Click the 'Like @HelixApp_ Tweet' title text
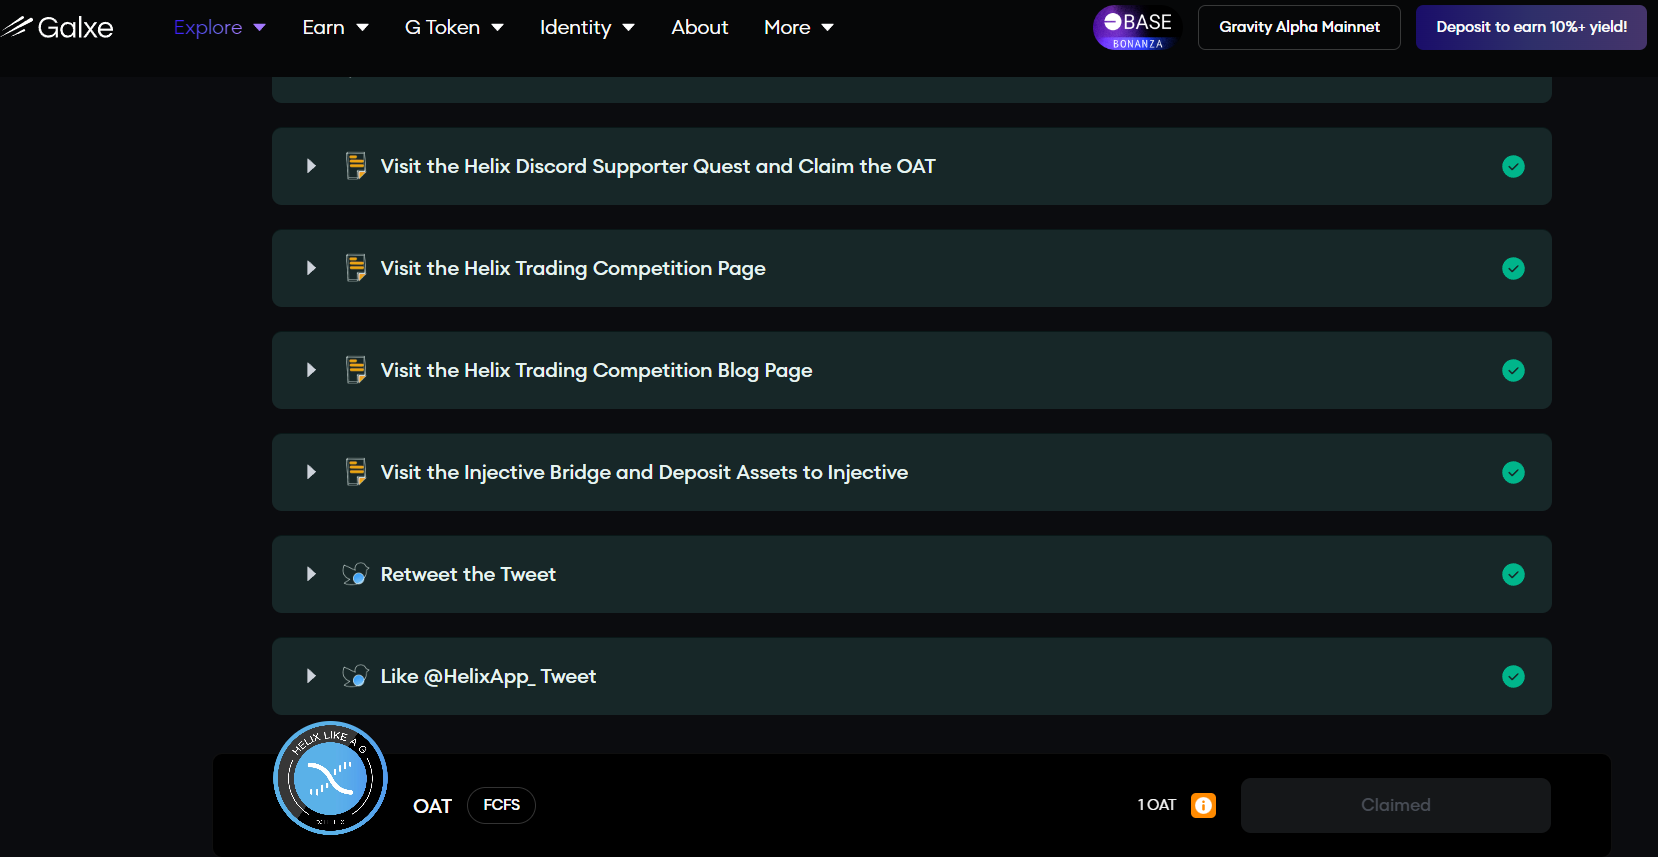 (488, 676)
